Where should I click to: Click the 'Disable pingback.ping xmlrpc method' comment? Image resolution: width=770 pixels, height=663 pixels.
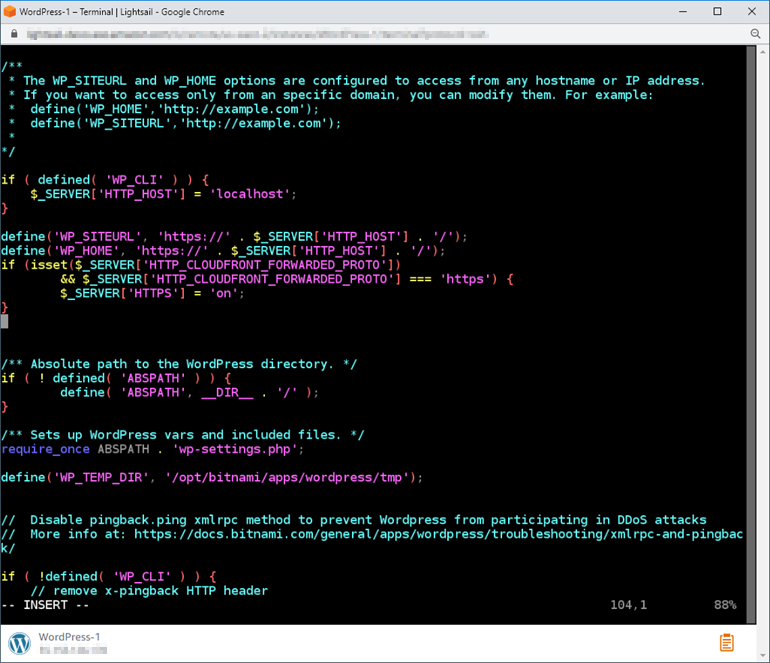click(x=354, y=520)
